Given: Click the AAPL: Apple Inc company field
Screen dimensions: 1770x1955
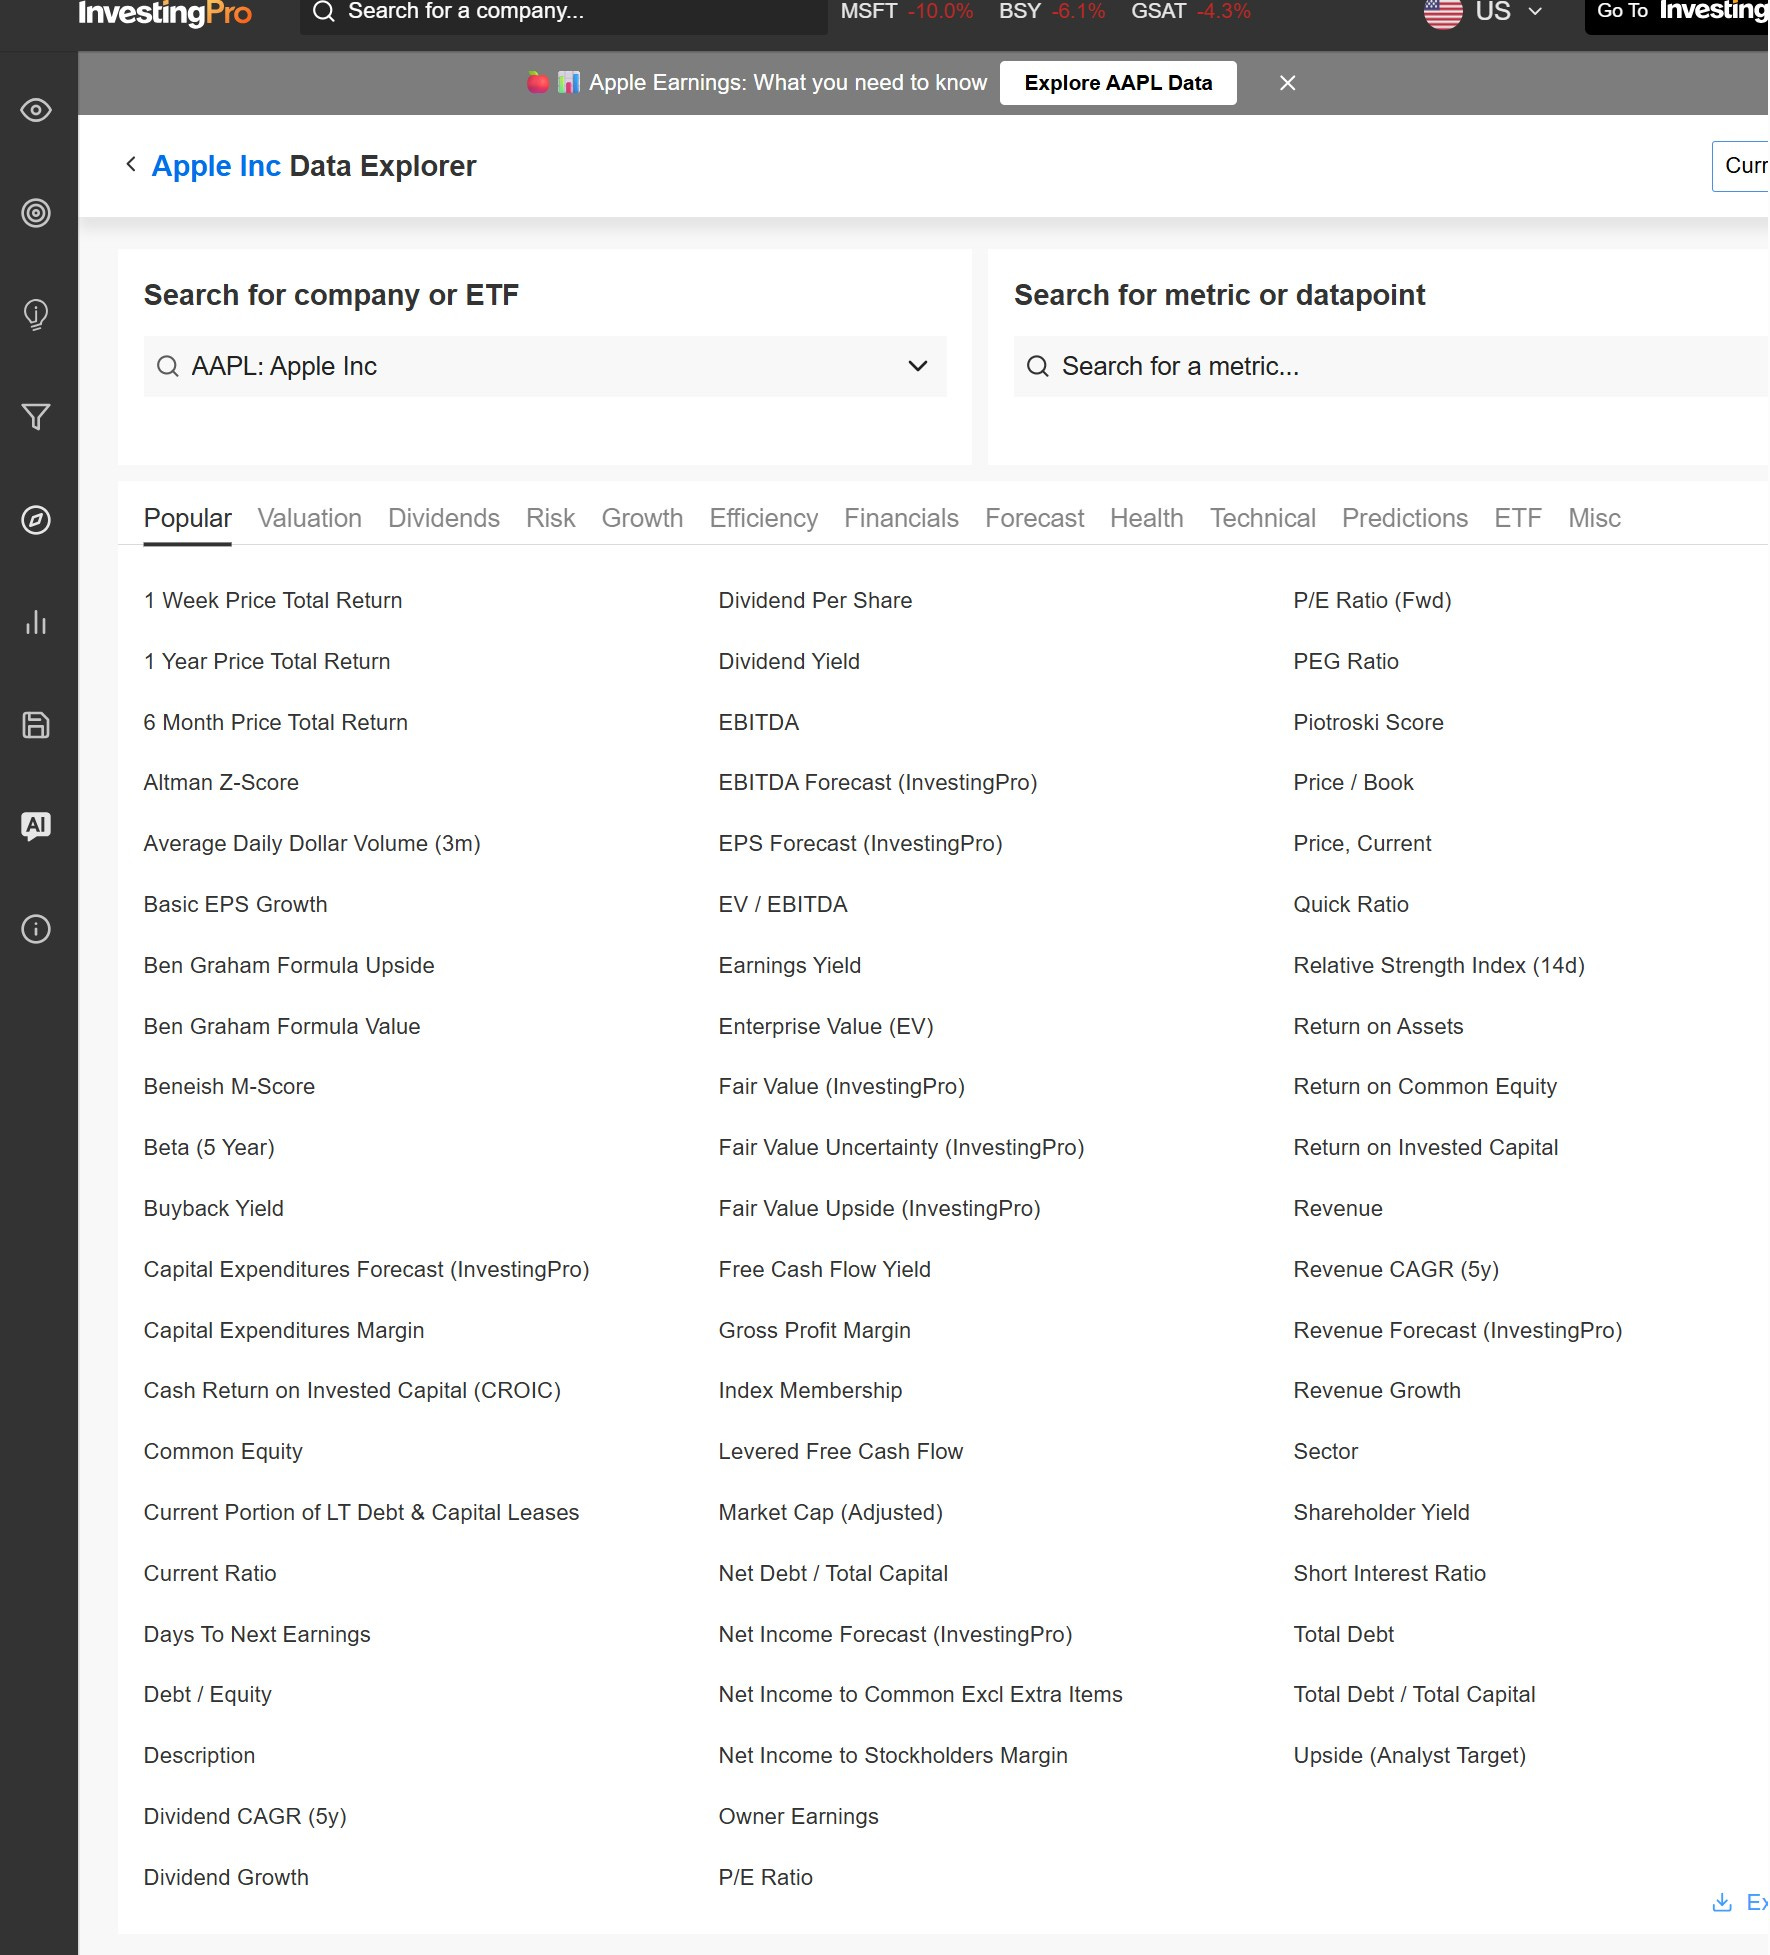Looking at the screenshot, I should pos(545,366).
